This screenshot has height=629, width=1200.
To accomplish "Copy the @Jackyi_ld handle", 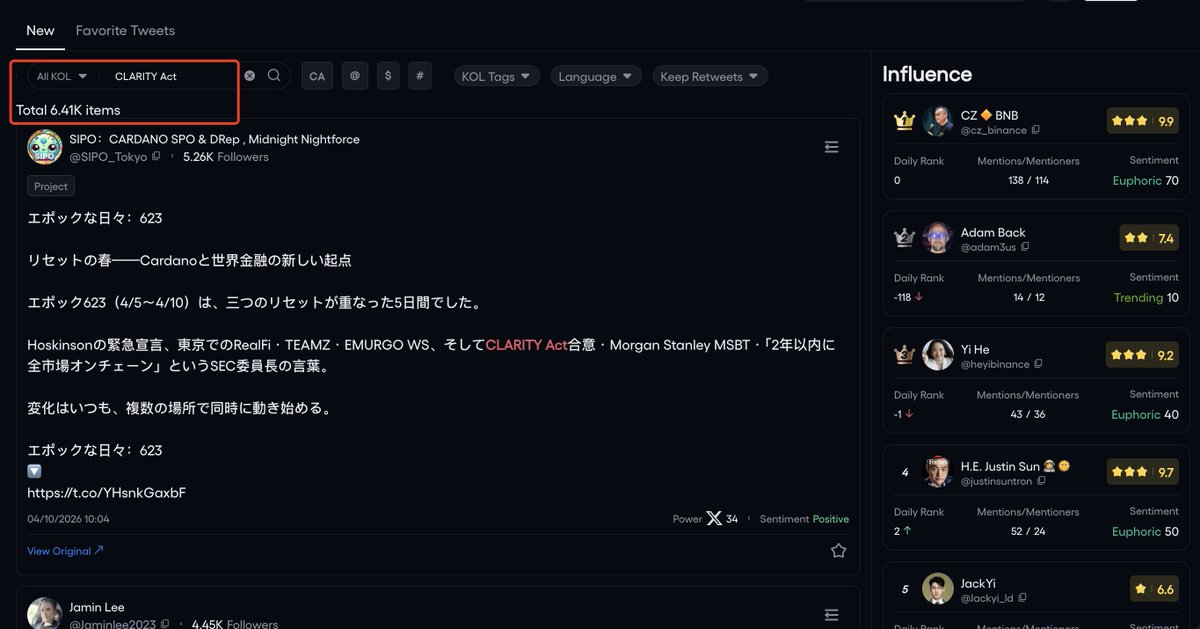I will tap(1023, 598).
